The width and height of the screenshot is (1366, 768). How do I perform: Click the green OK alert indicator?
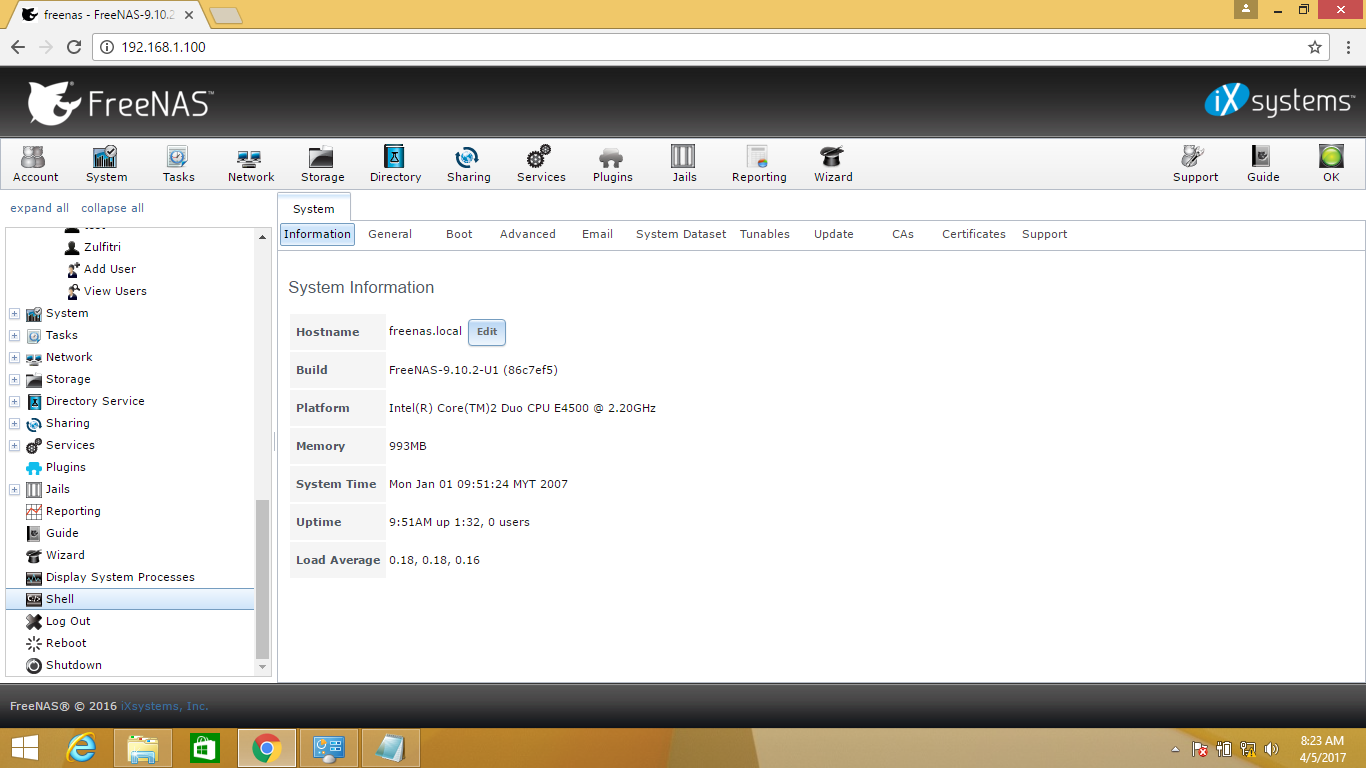point(1331,163)
